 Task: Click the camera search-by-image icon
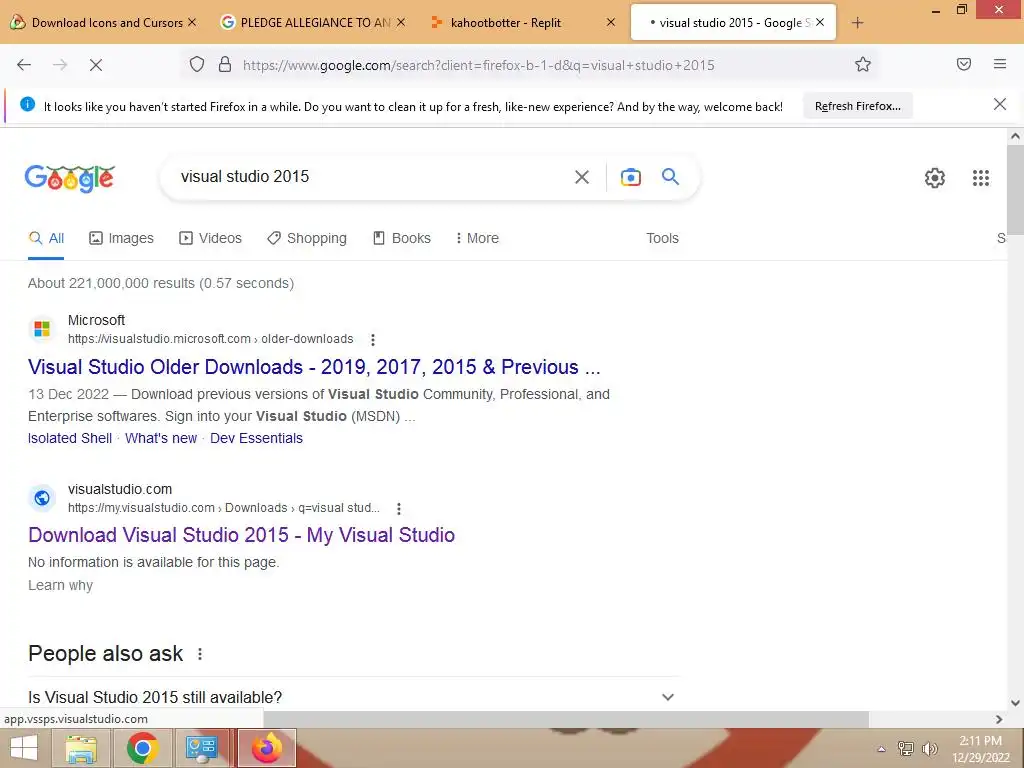point(630,177)
